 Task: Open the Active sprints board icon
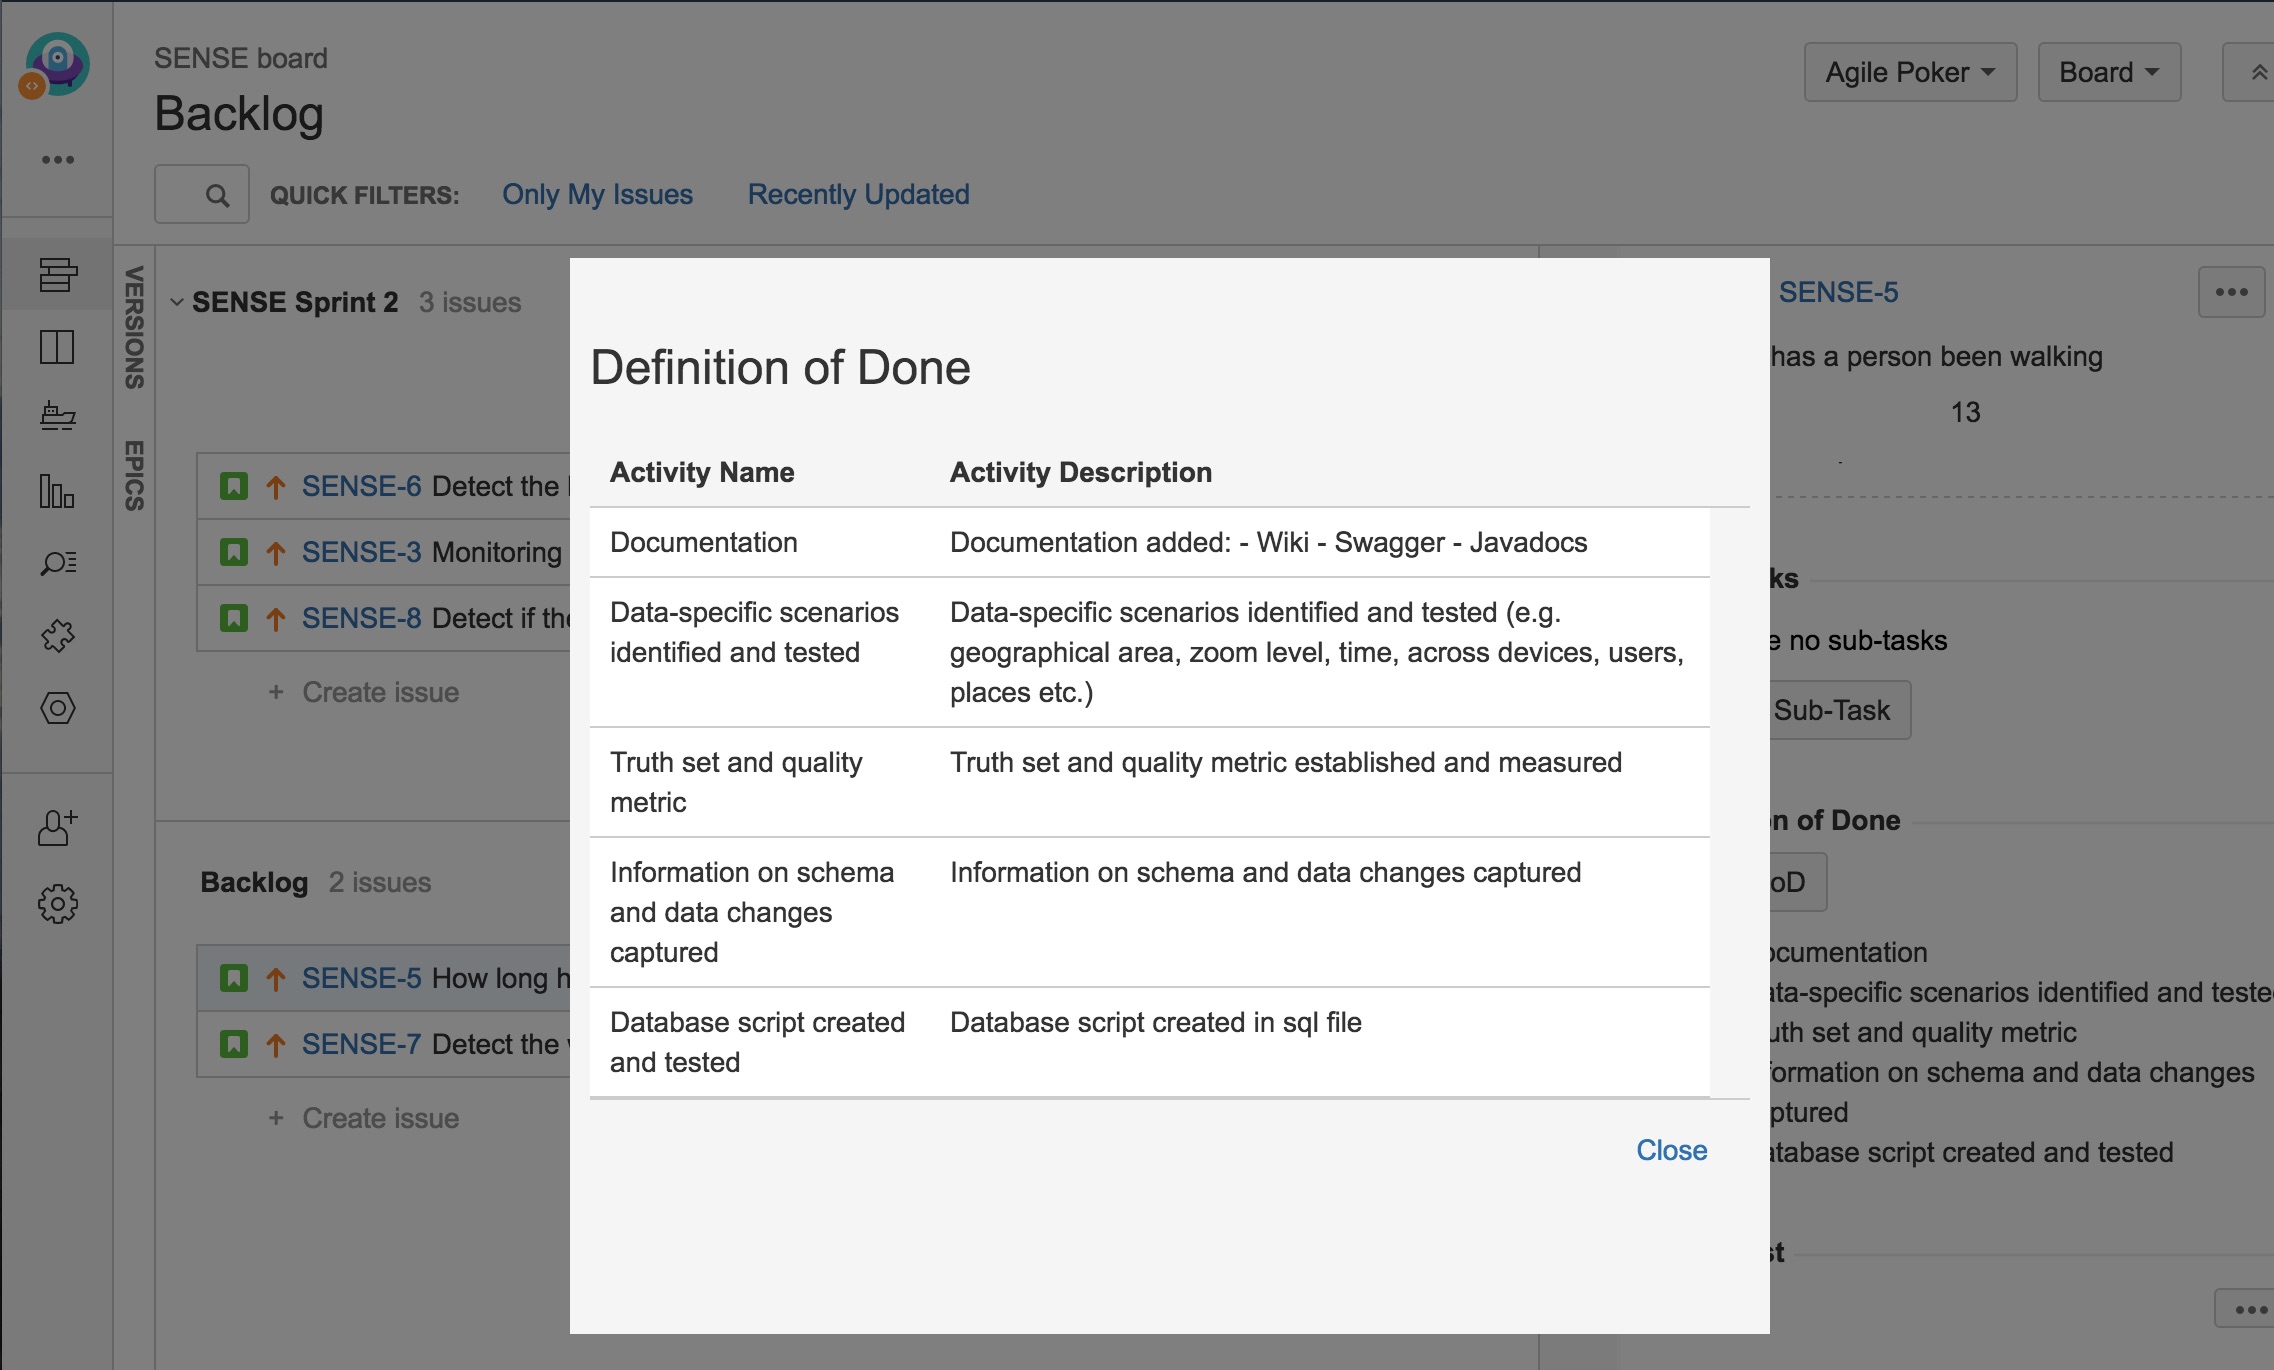(57, 347)
